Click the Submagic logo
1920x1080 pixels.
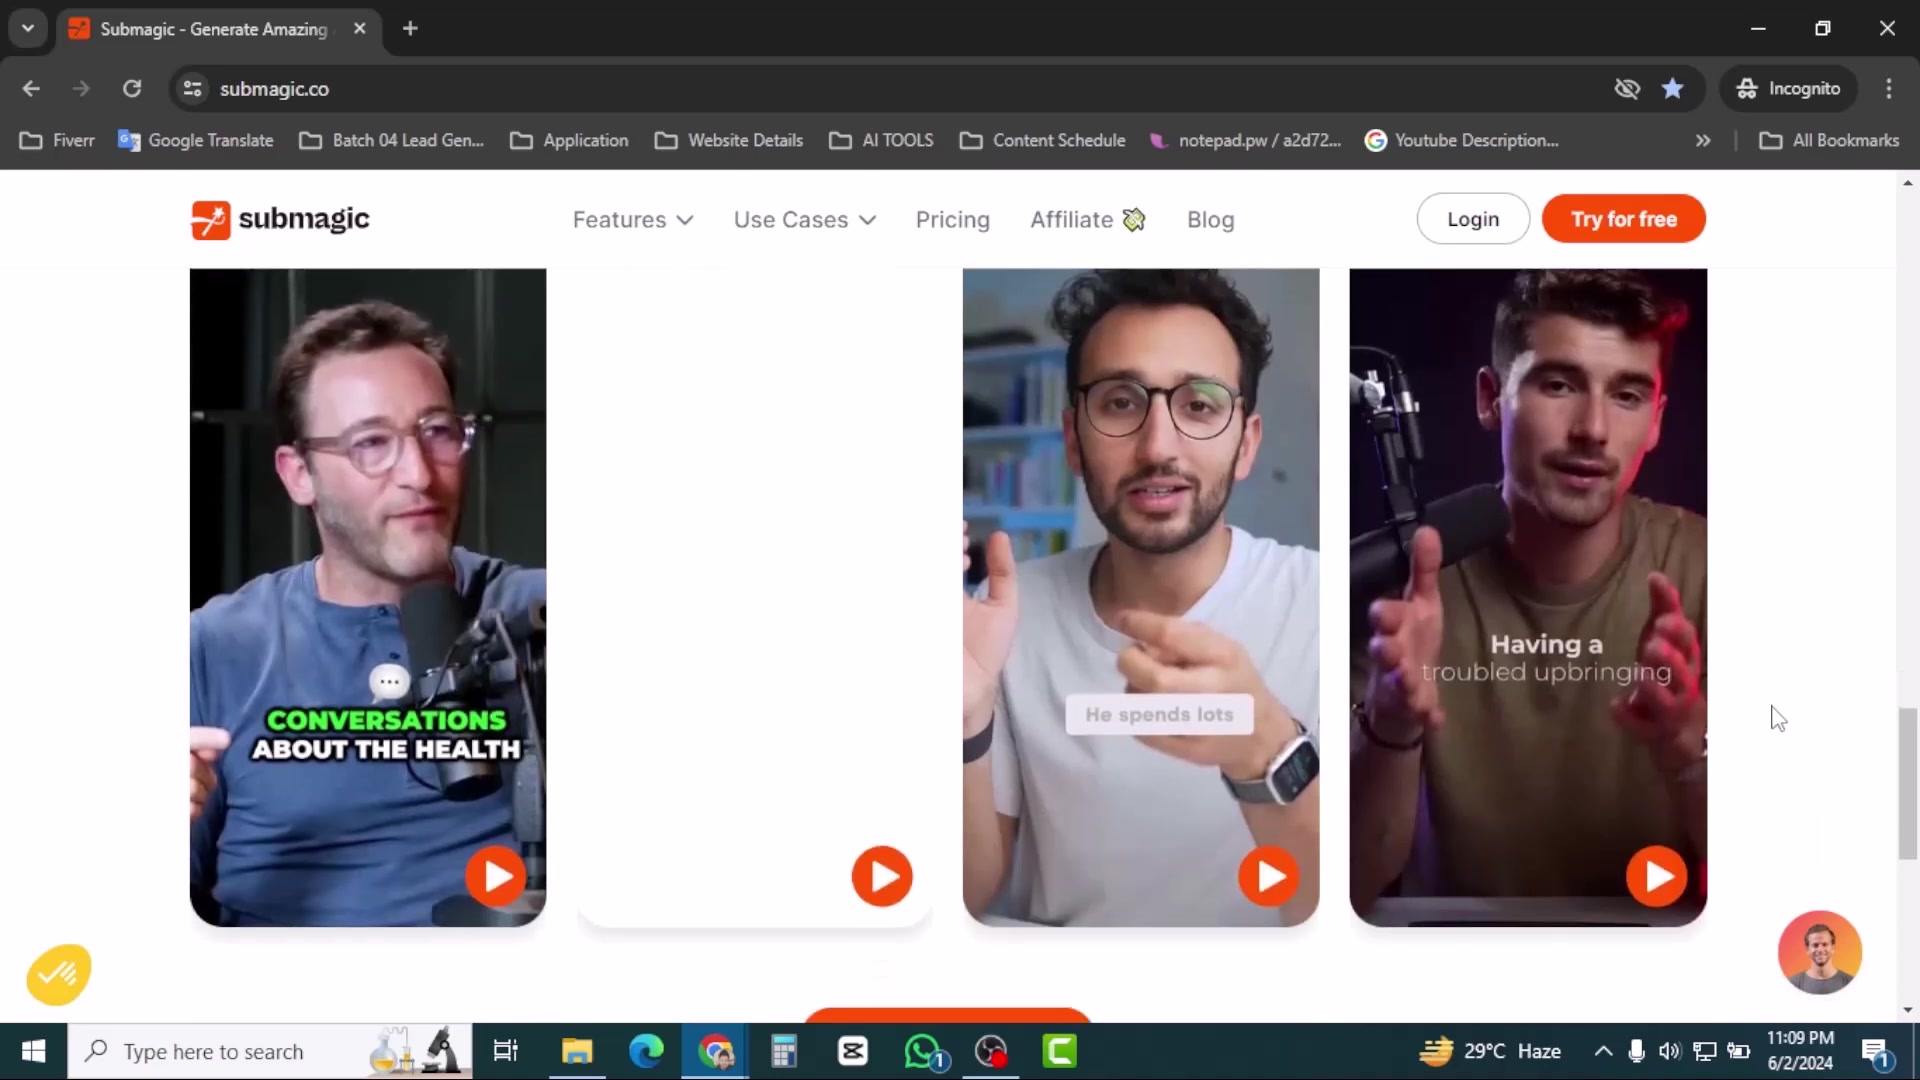click(280, 219)
